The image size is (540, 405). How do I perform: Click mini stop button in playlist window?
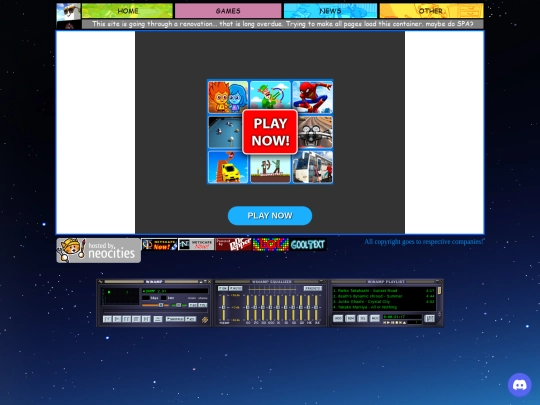[397, 322]
